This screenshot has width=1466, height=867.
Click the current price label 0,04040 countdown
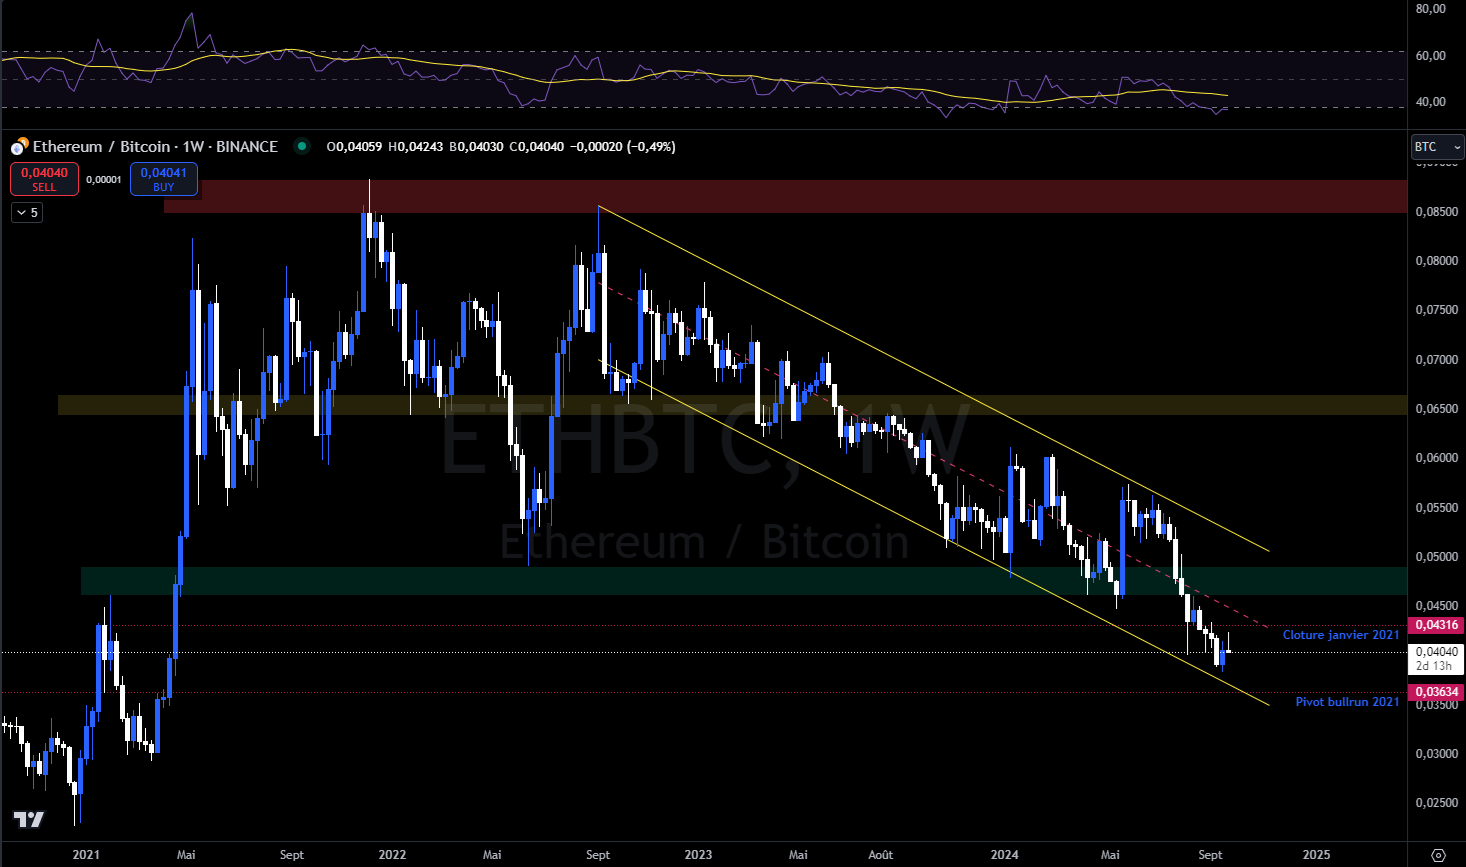(x=1436, y=658)
